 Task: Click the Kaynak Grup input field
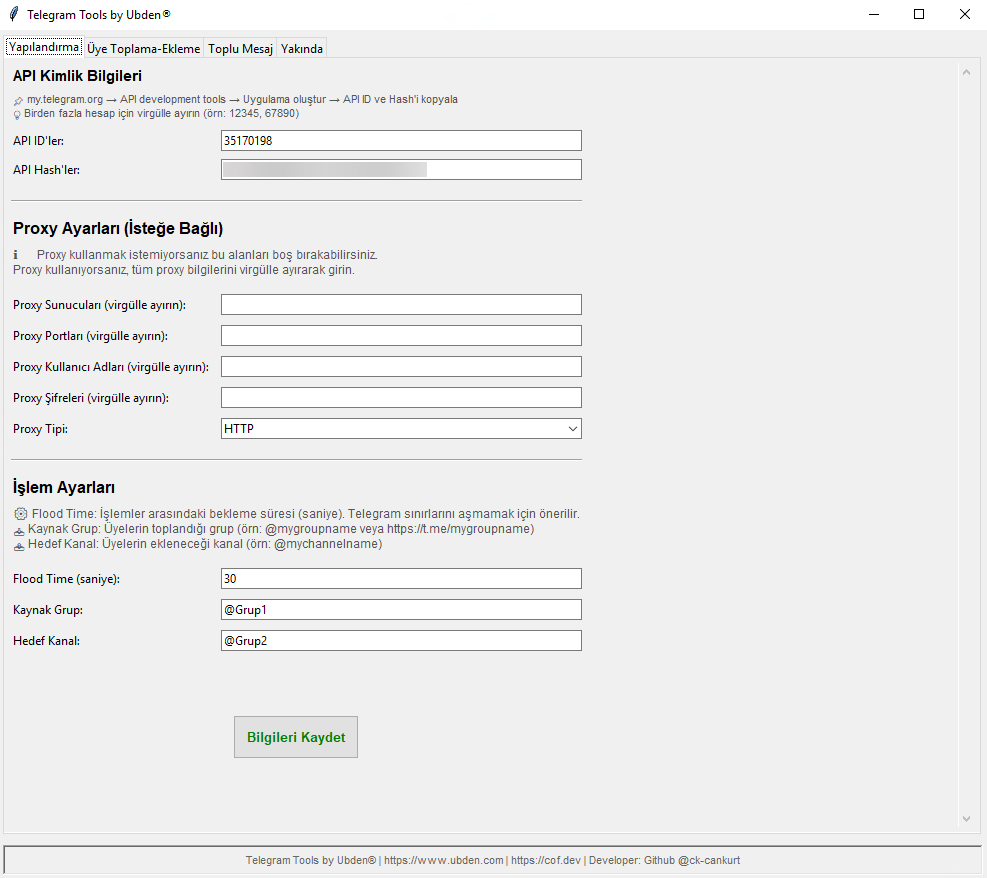[401, 610]
